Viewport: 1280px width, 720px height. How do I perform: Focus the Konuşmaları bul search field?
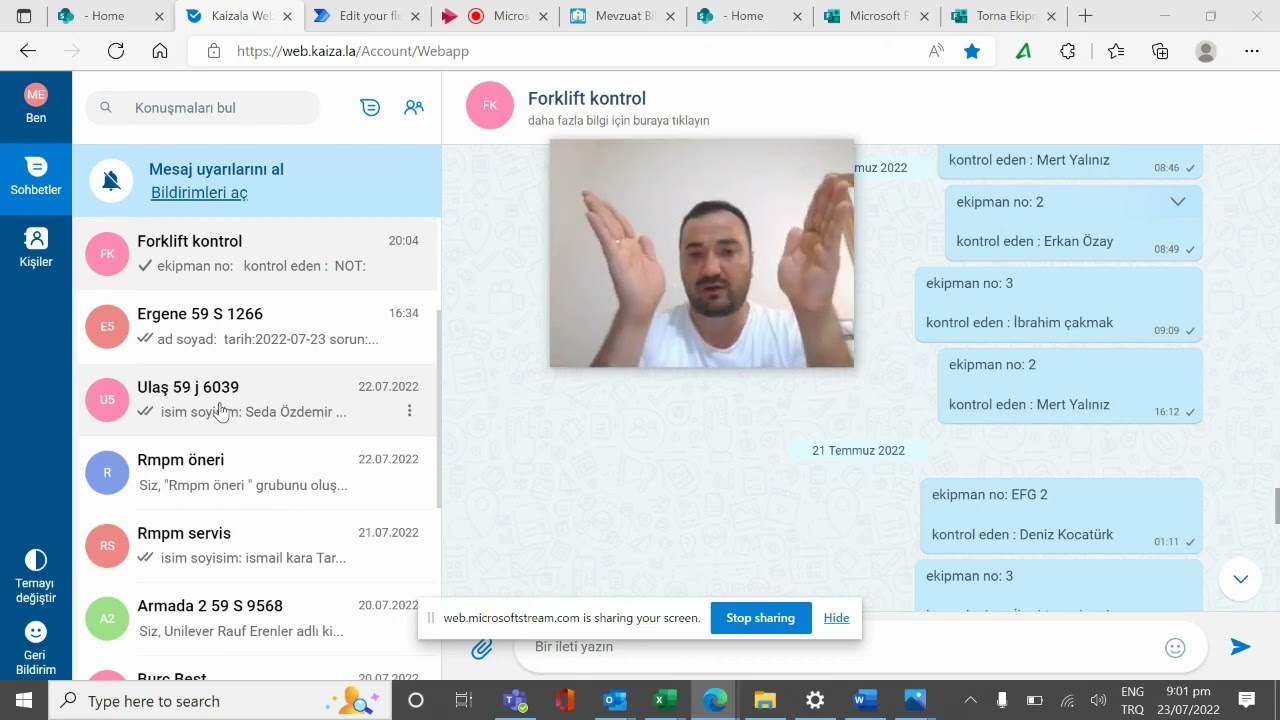[x=203, y=107]
